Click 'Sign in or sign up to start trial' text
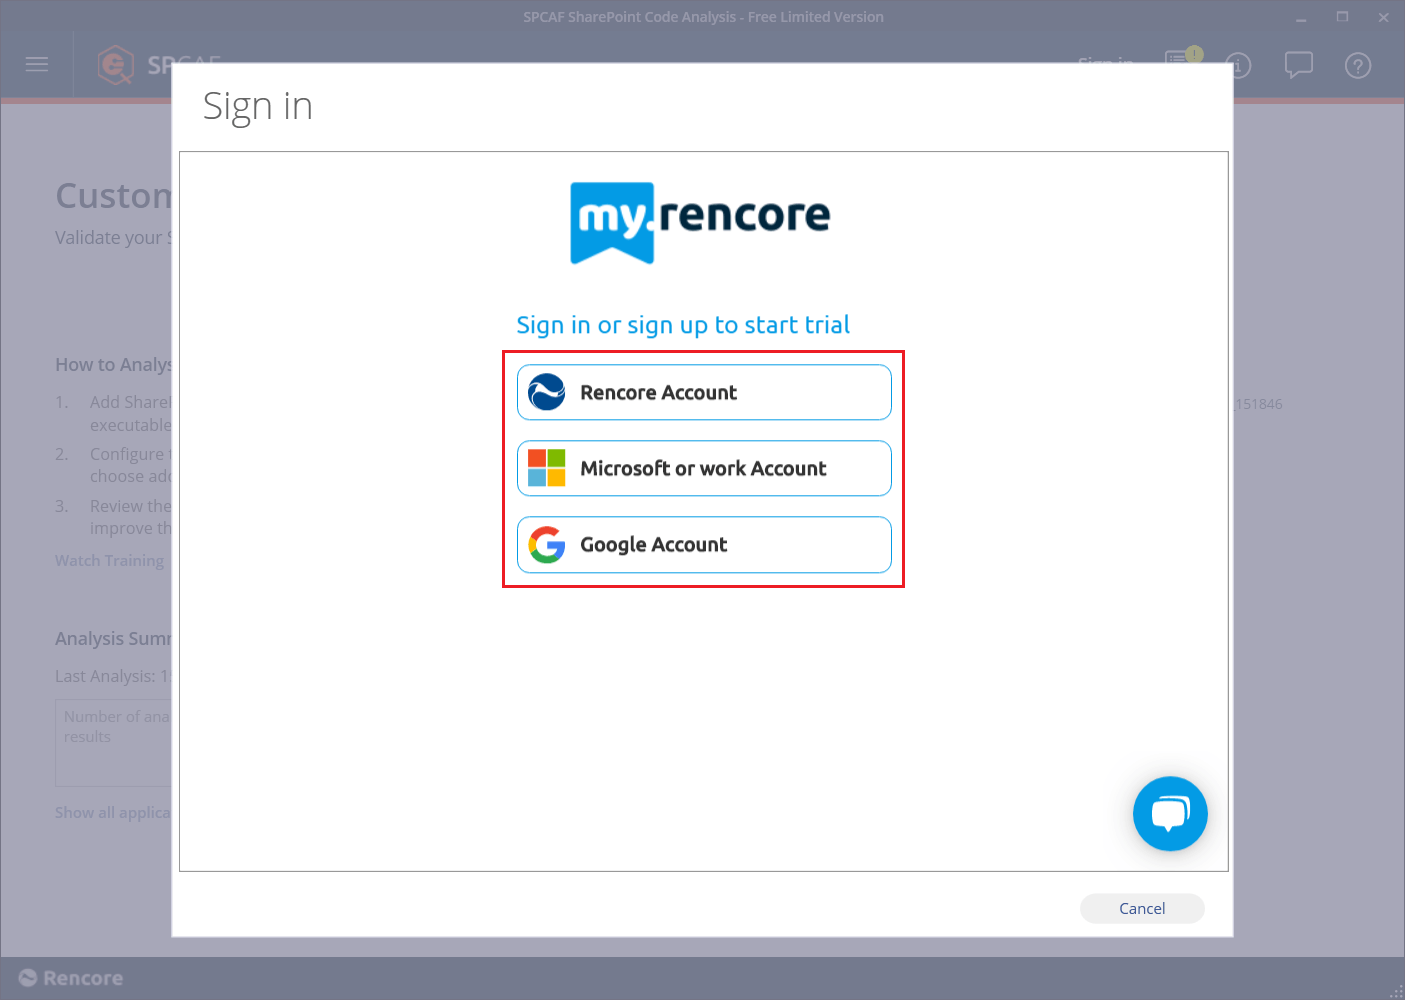This screenshot has width=1405, height=1000. coord(683,325)
